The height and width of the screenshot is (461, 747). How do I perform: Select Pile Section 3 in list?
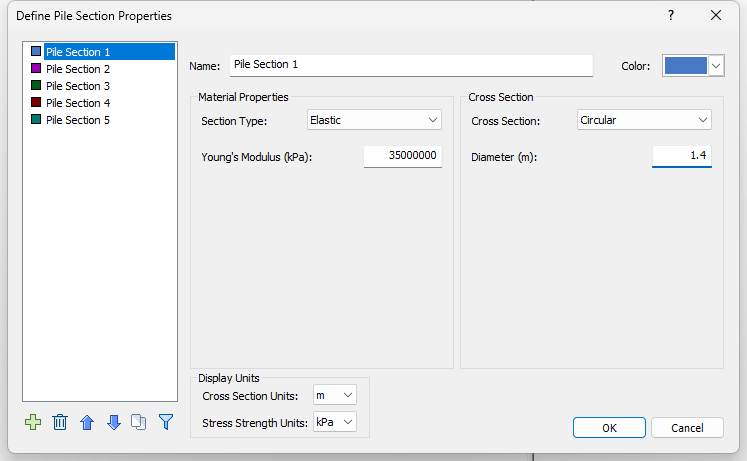(x=77, y=86)
